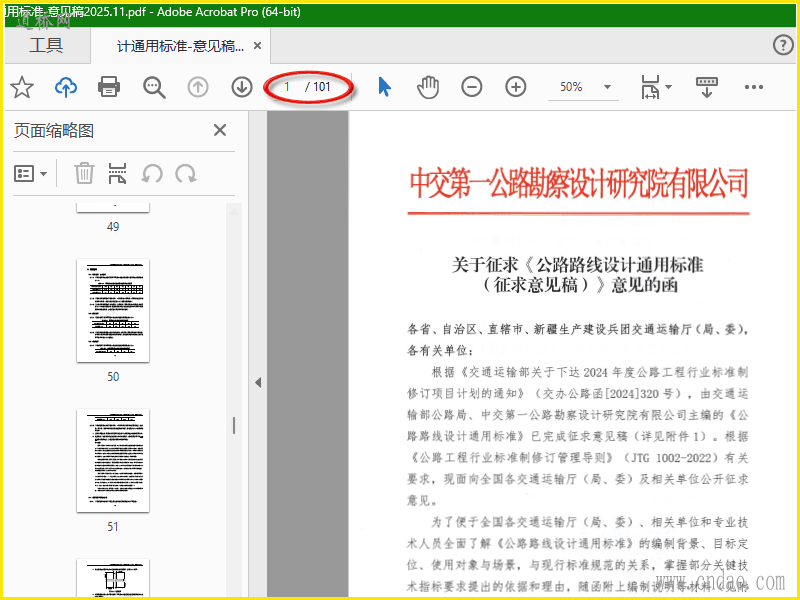Add document to favorites with star icon
Screen dimensions: 800x600
click(x=22, y=87)
